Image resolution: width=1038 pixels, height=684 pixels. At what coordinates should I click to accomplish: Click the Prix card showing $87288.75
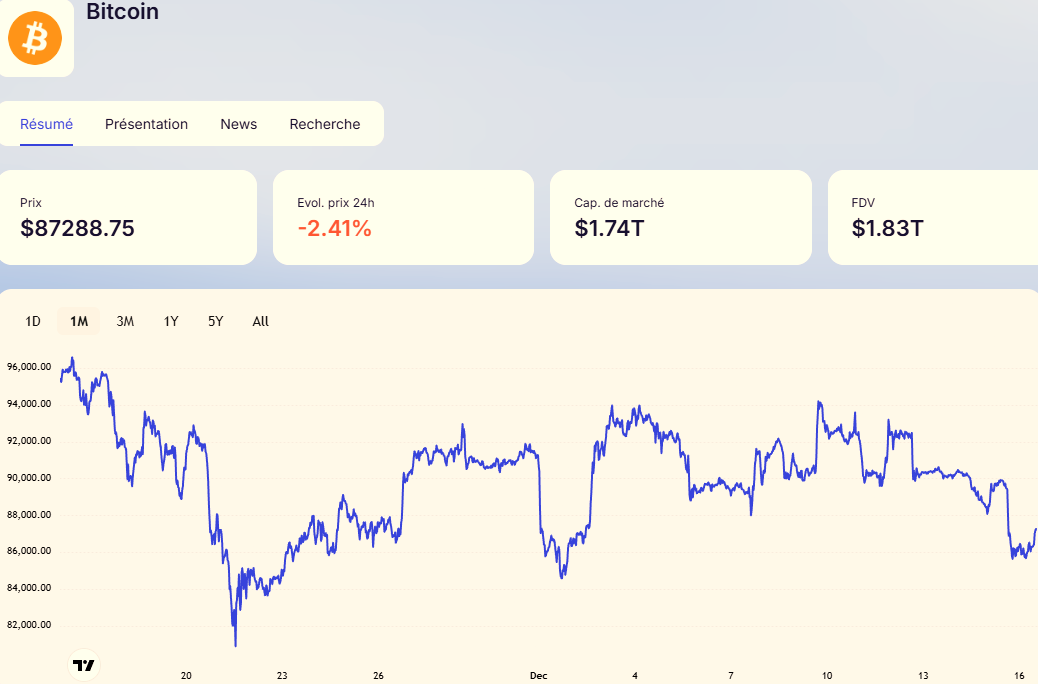pyautogui.click(x=127, y=217)
